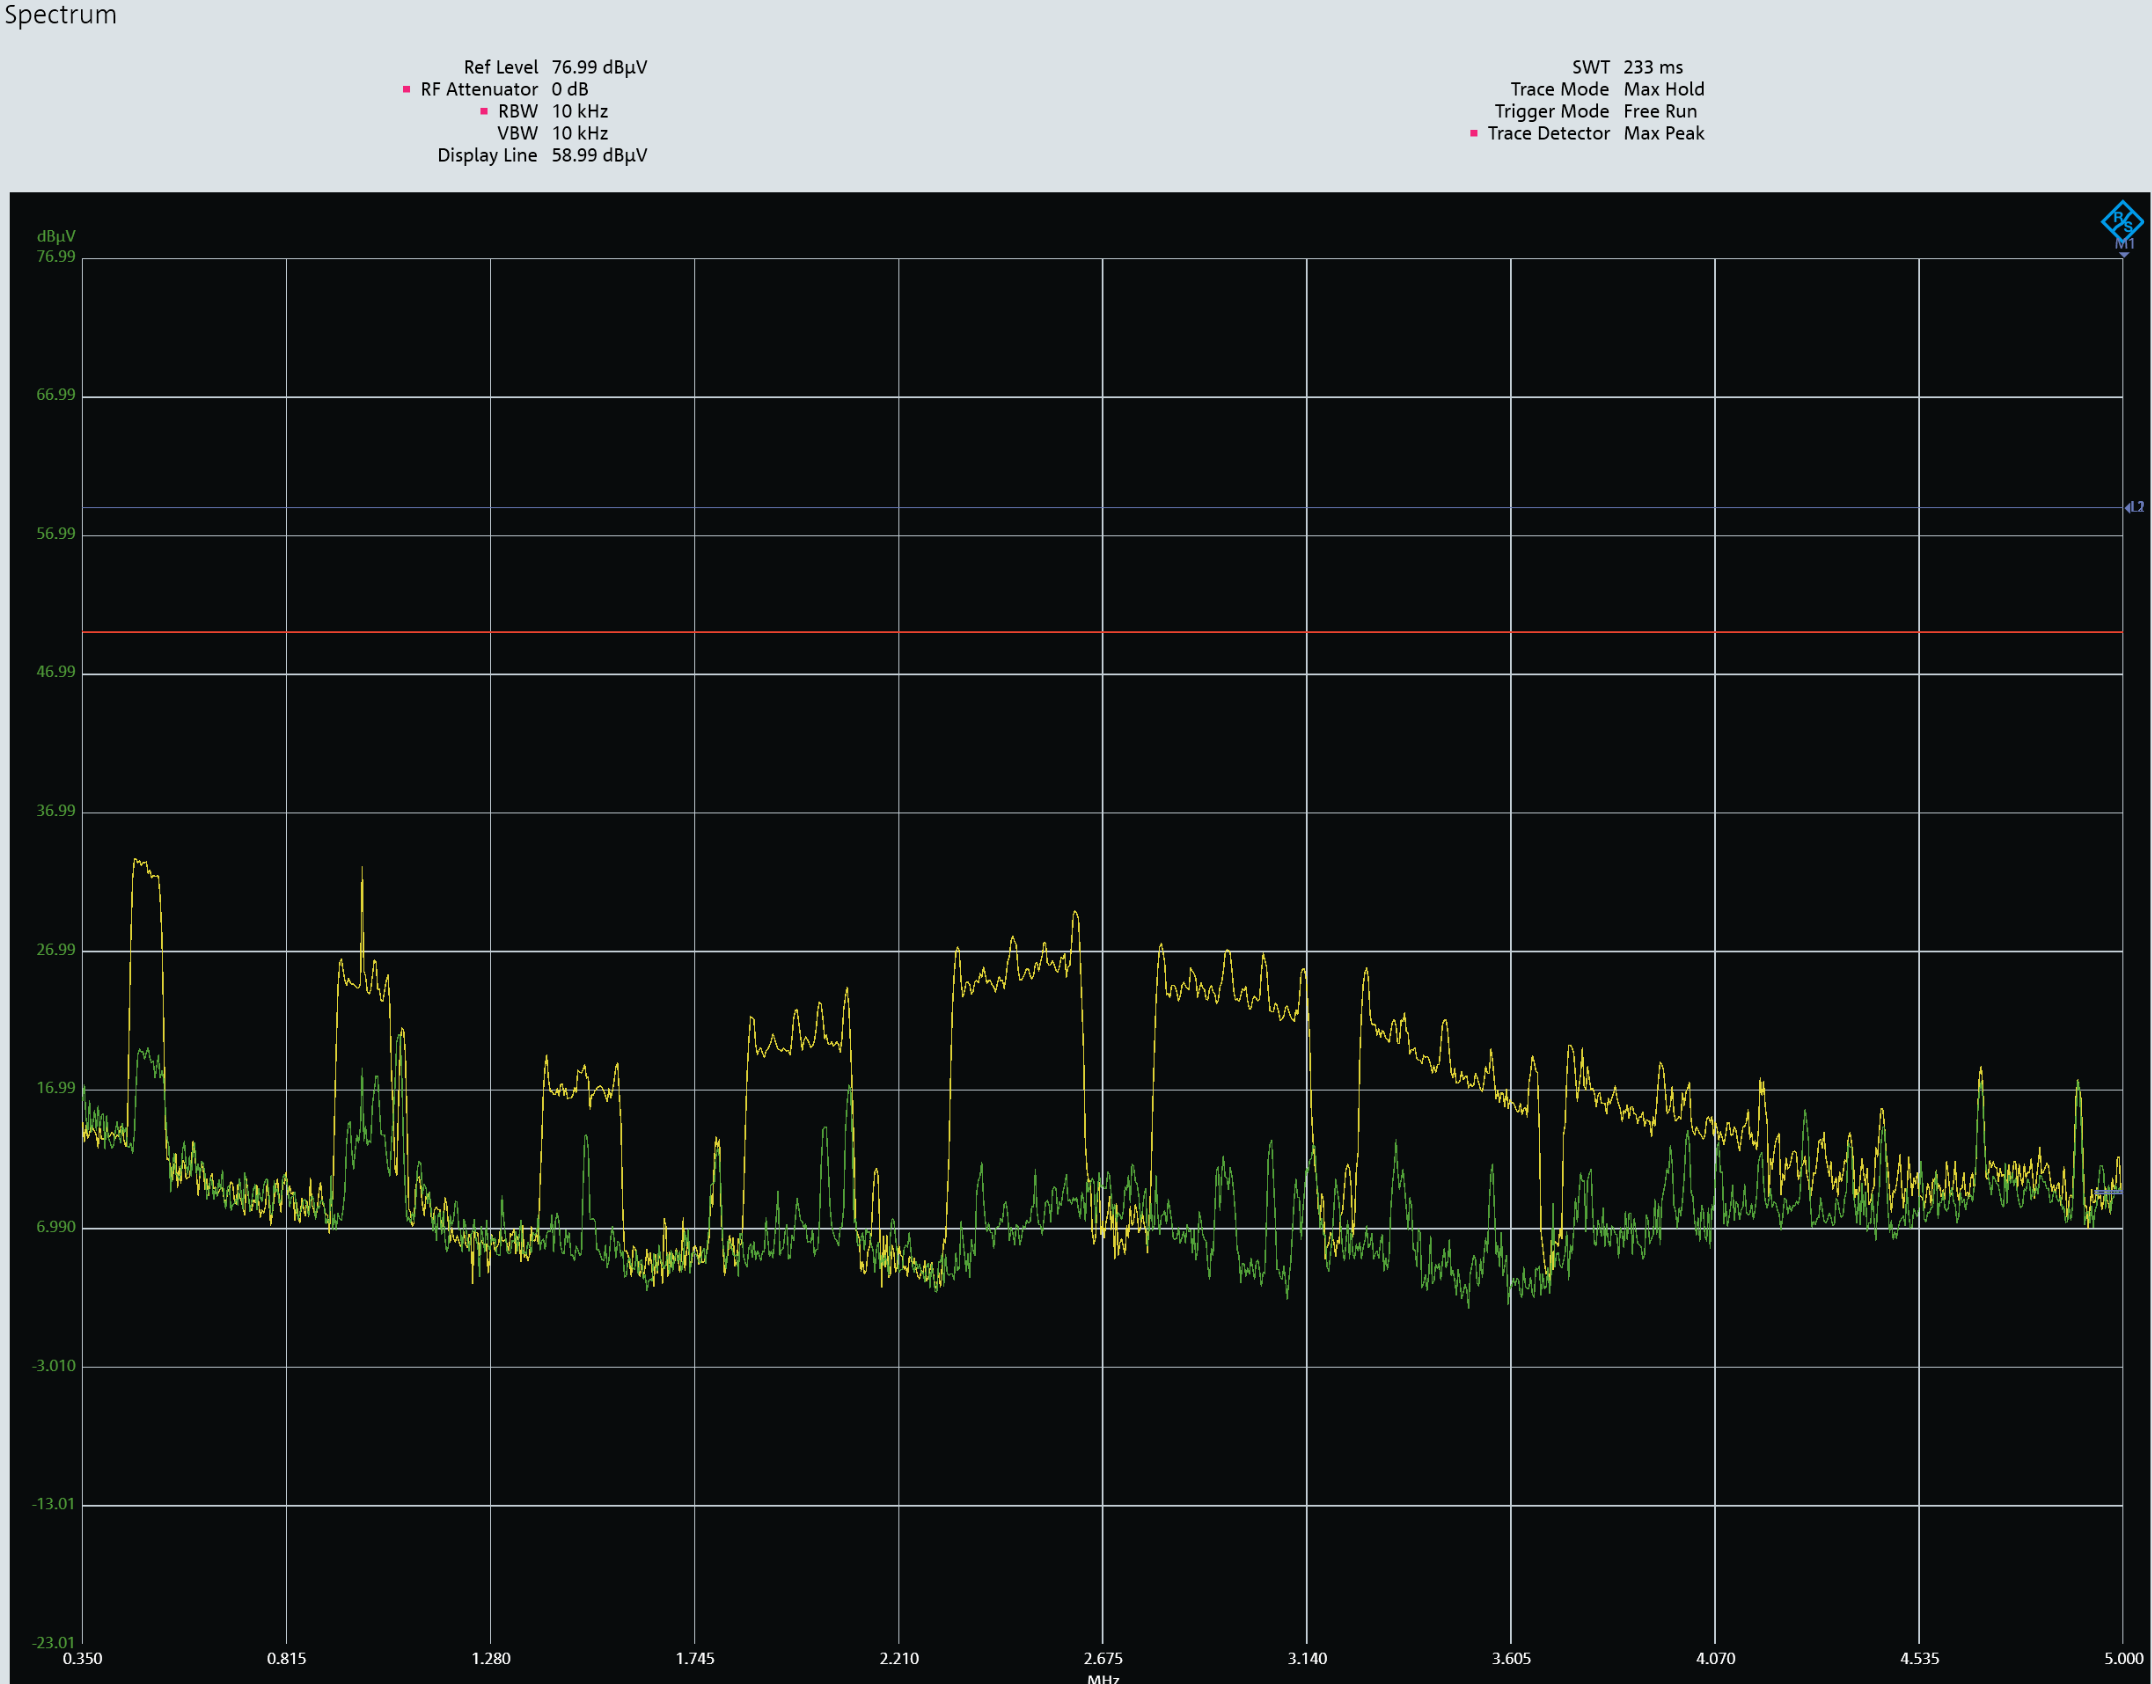Click the 4.535 frequency axis label
This screenshot has height=1684, width=2152.
point(1919,1659)
